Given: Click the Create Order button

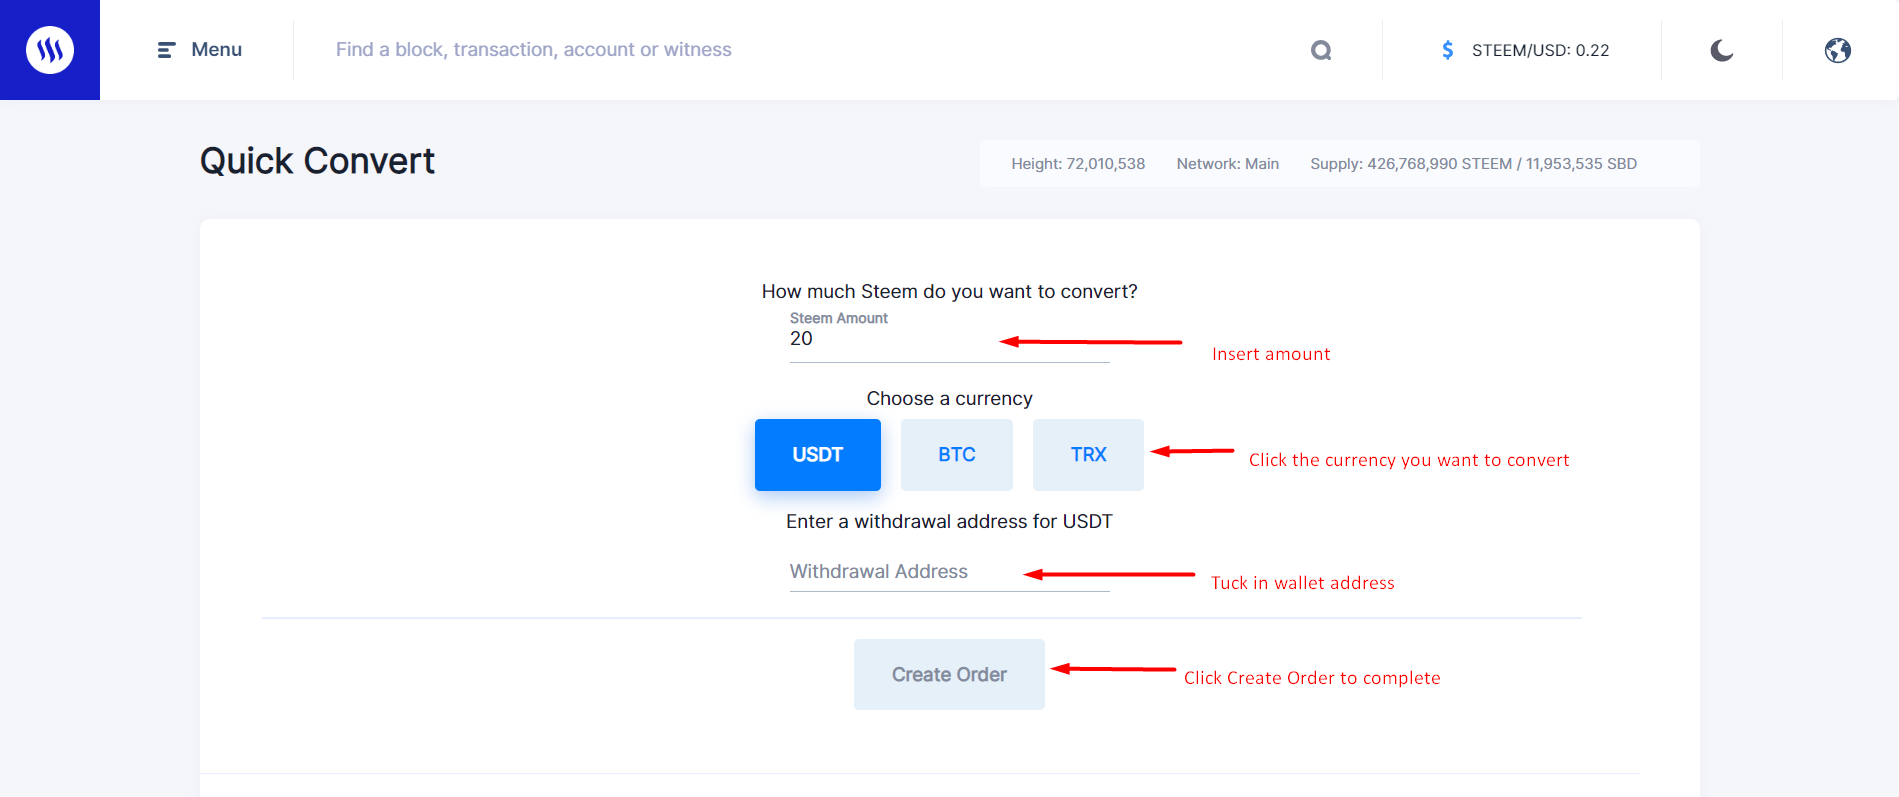Looking at the screenshot, I should click(x=949, y=675).
